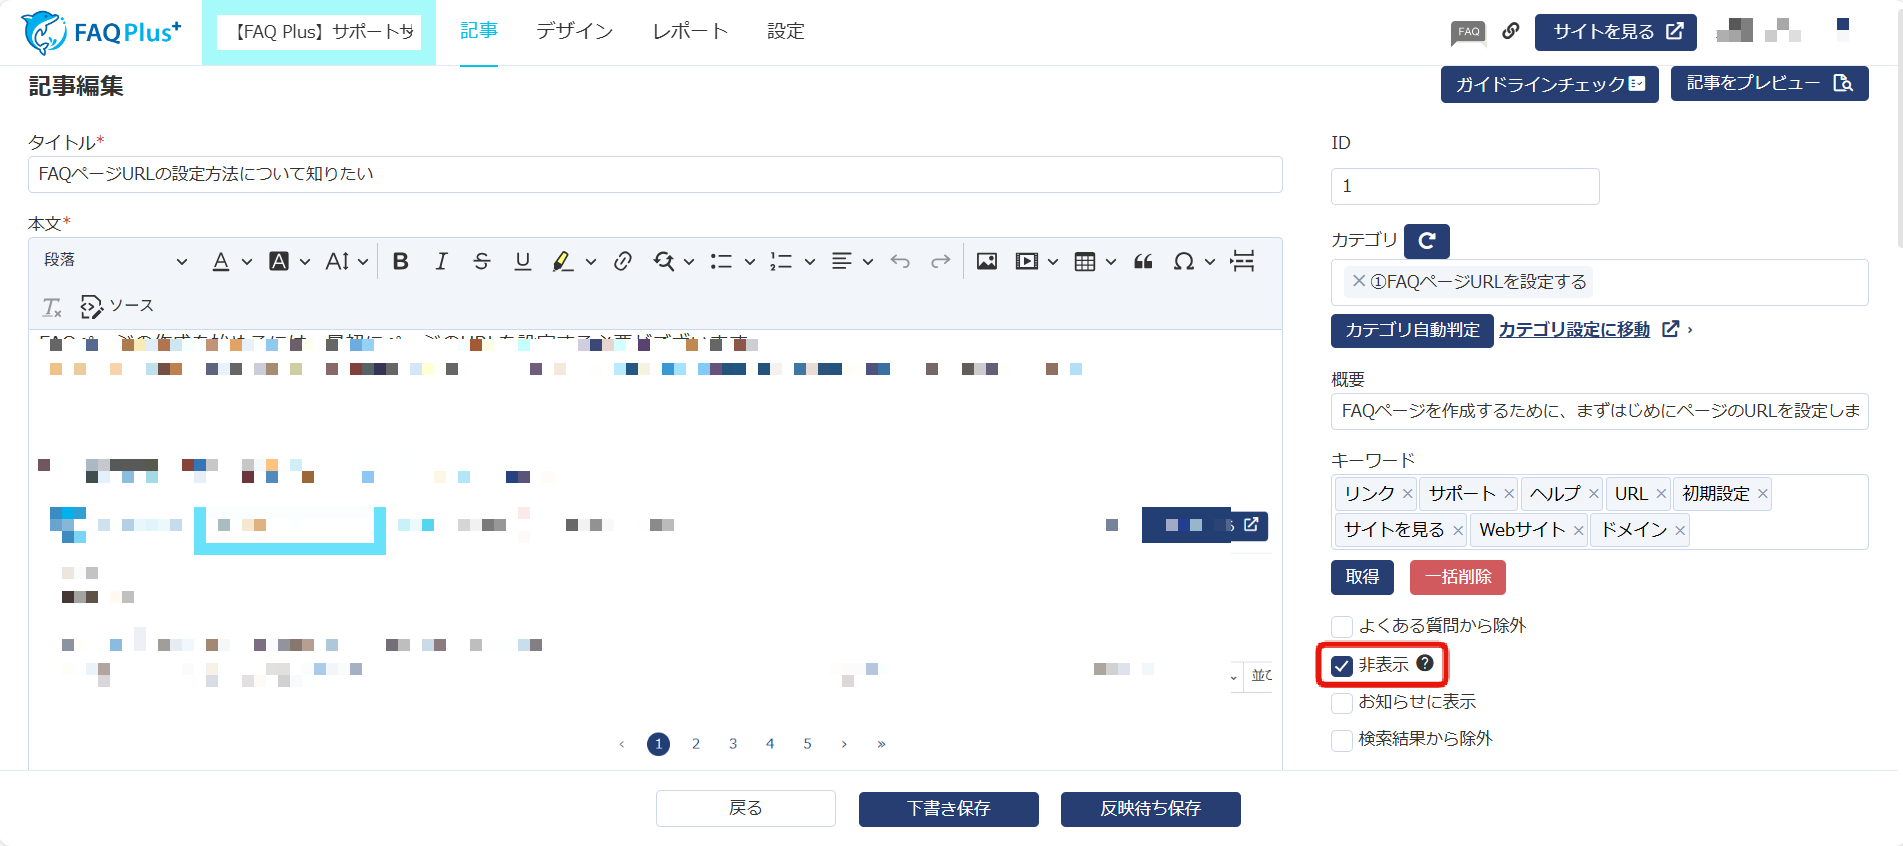The height and width of the screenshot is (846, 1903).
Task: Reload categories with the refresh button
Action: coord(1427,241)
